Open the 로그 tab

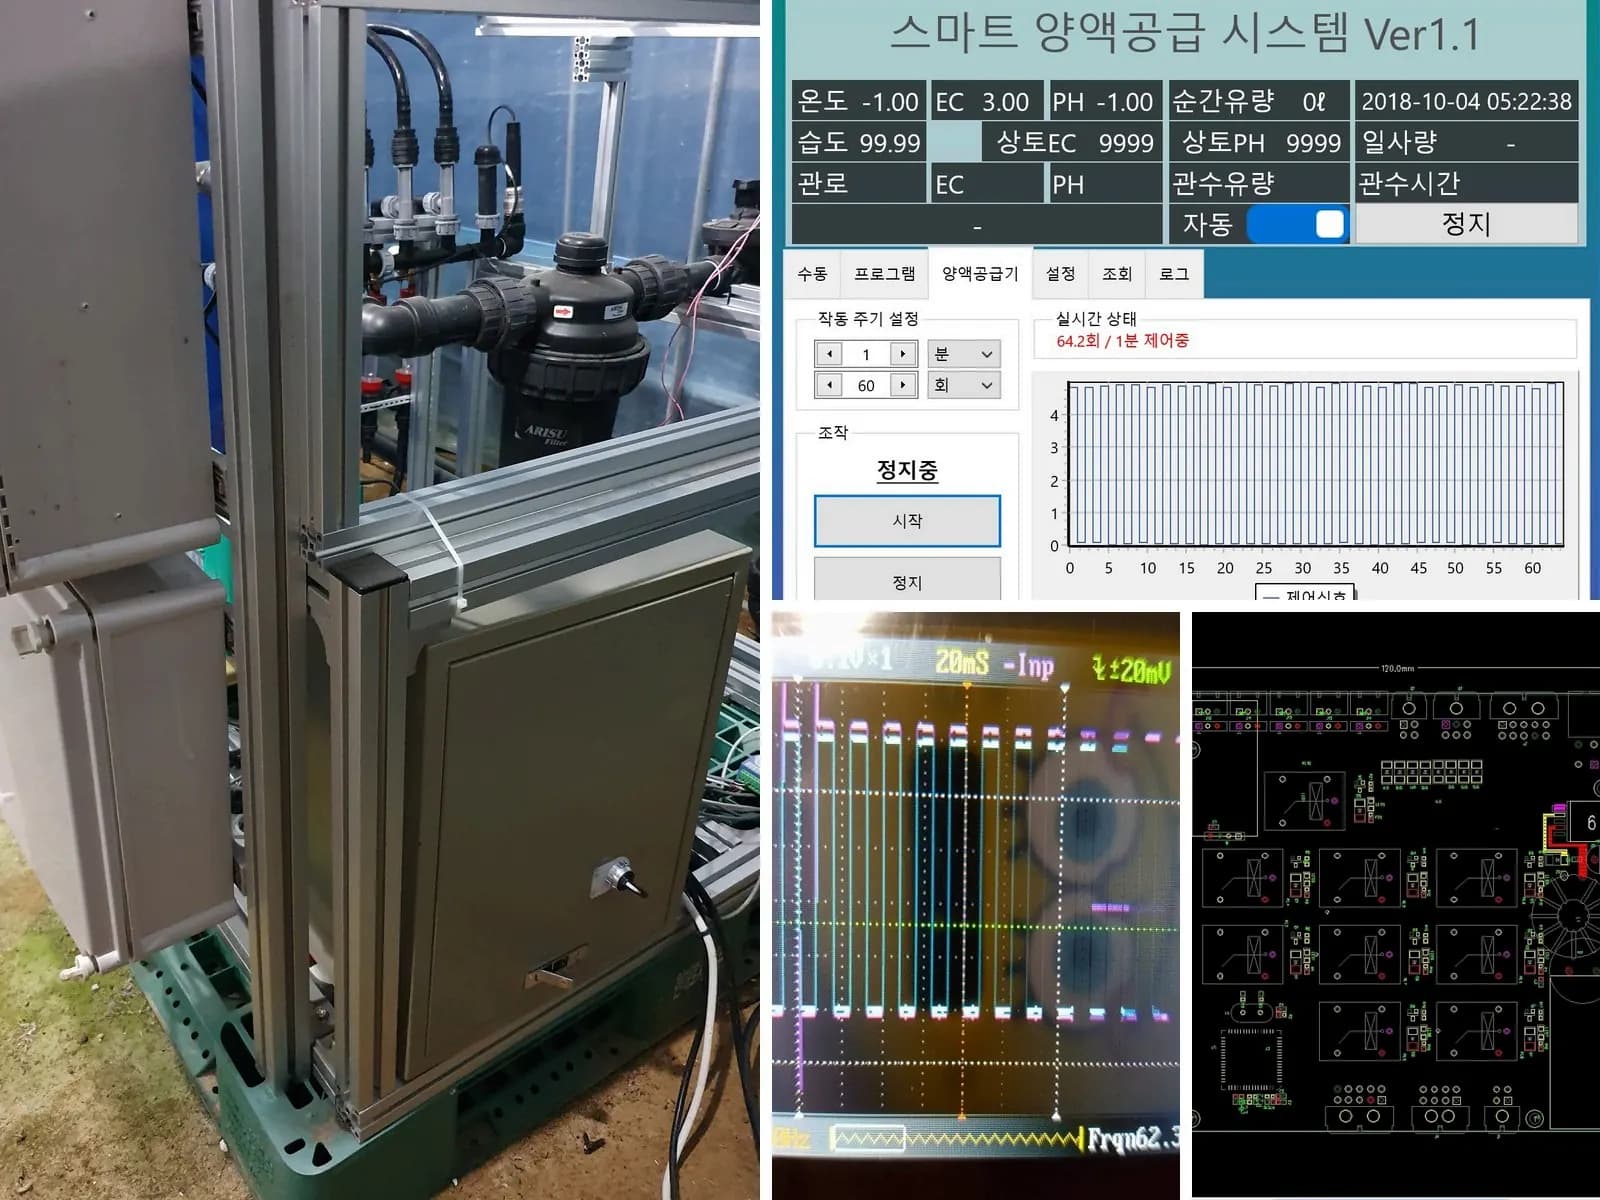point(1174,273)
